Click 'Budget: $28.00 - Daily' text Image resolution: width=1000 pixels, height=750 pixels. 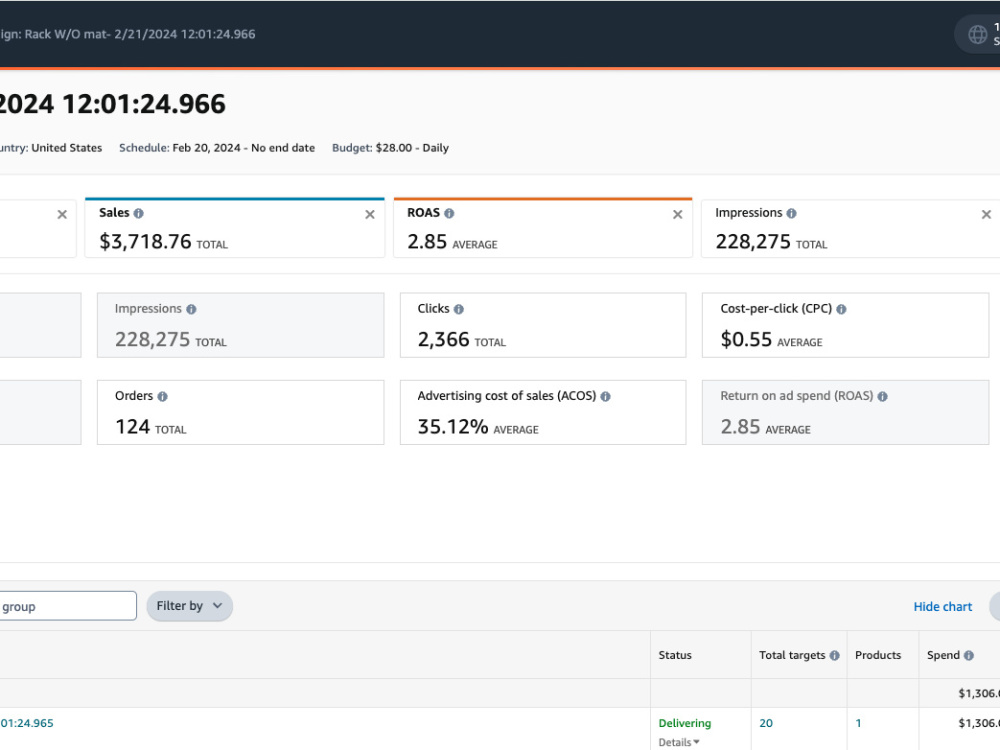[390, 148]
